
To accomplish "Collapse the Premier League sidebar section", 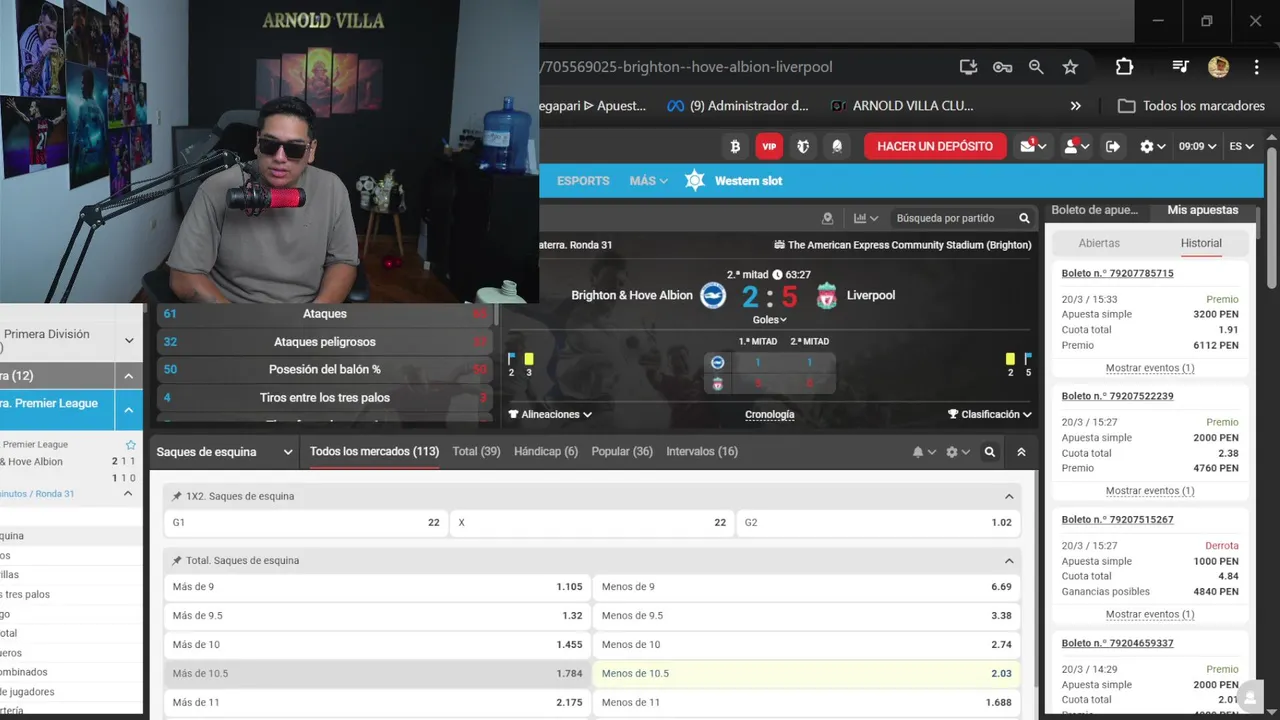I will click(x=129, y=409).
